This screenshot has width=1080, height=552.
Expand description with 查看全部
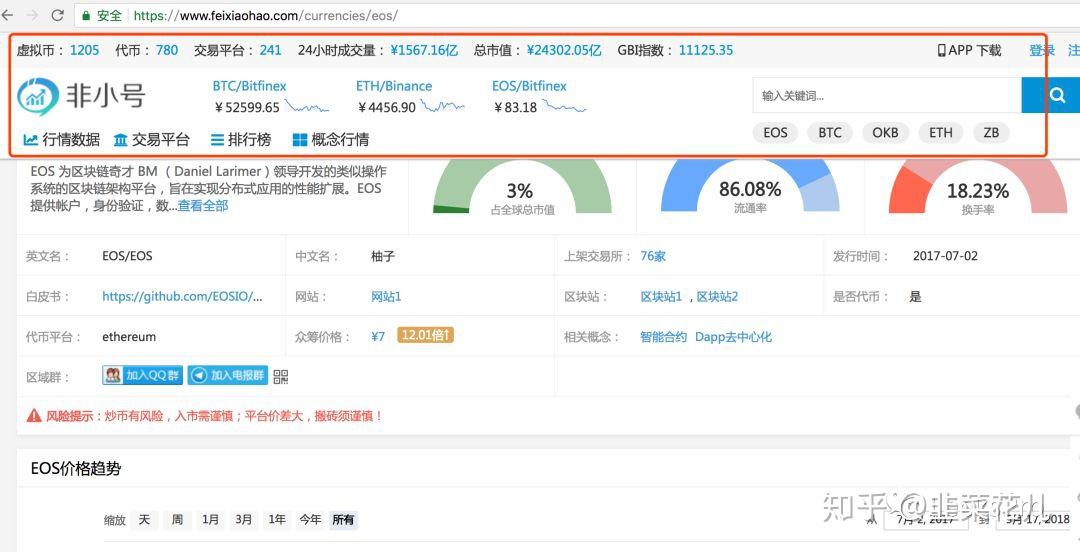point(202,205)
